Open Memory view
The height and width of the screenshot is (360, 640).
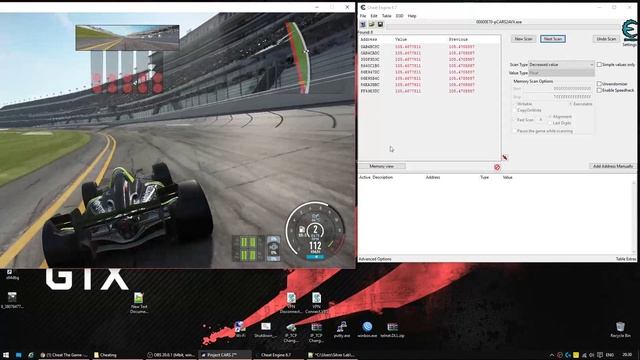pyautogui.click(x=382, y=167)
